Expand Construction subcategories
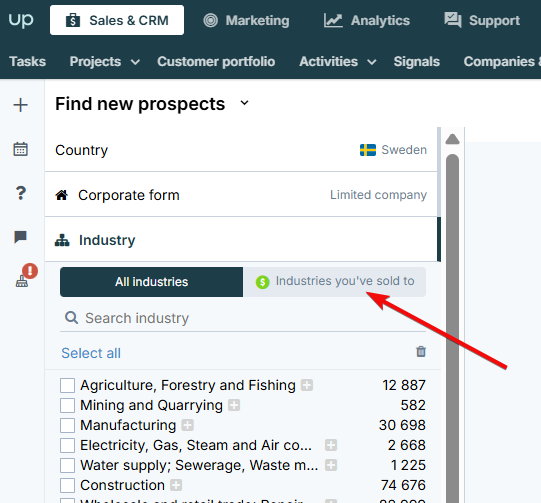This screenshot has height=503, width=541. (x=176, y=485)
